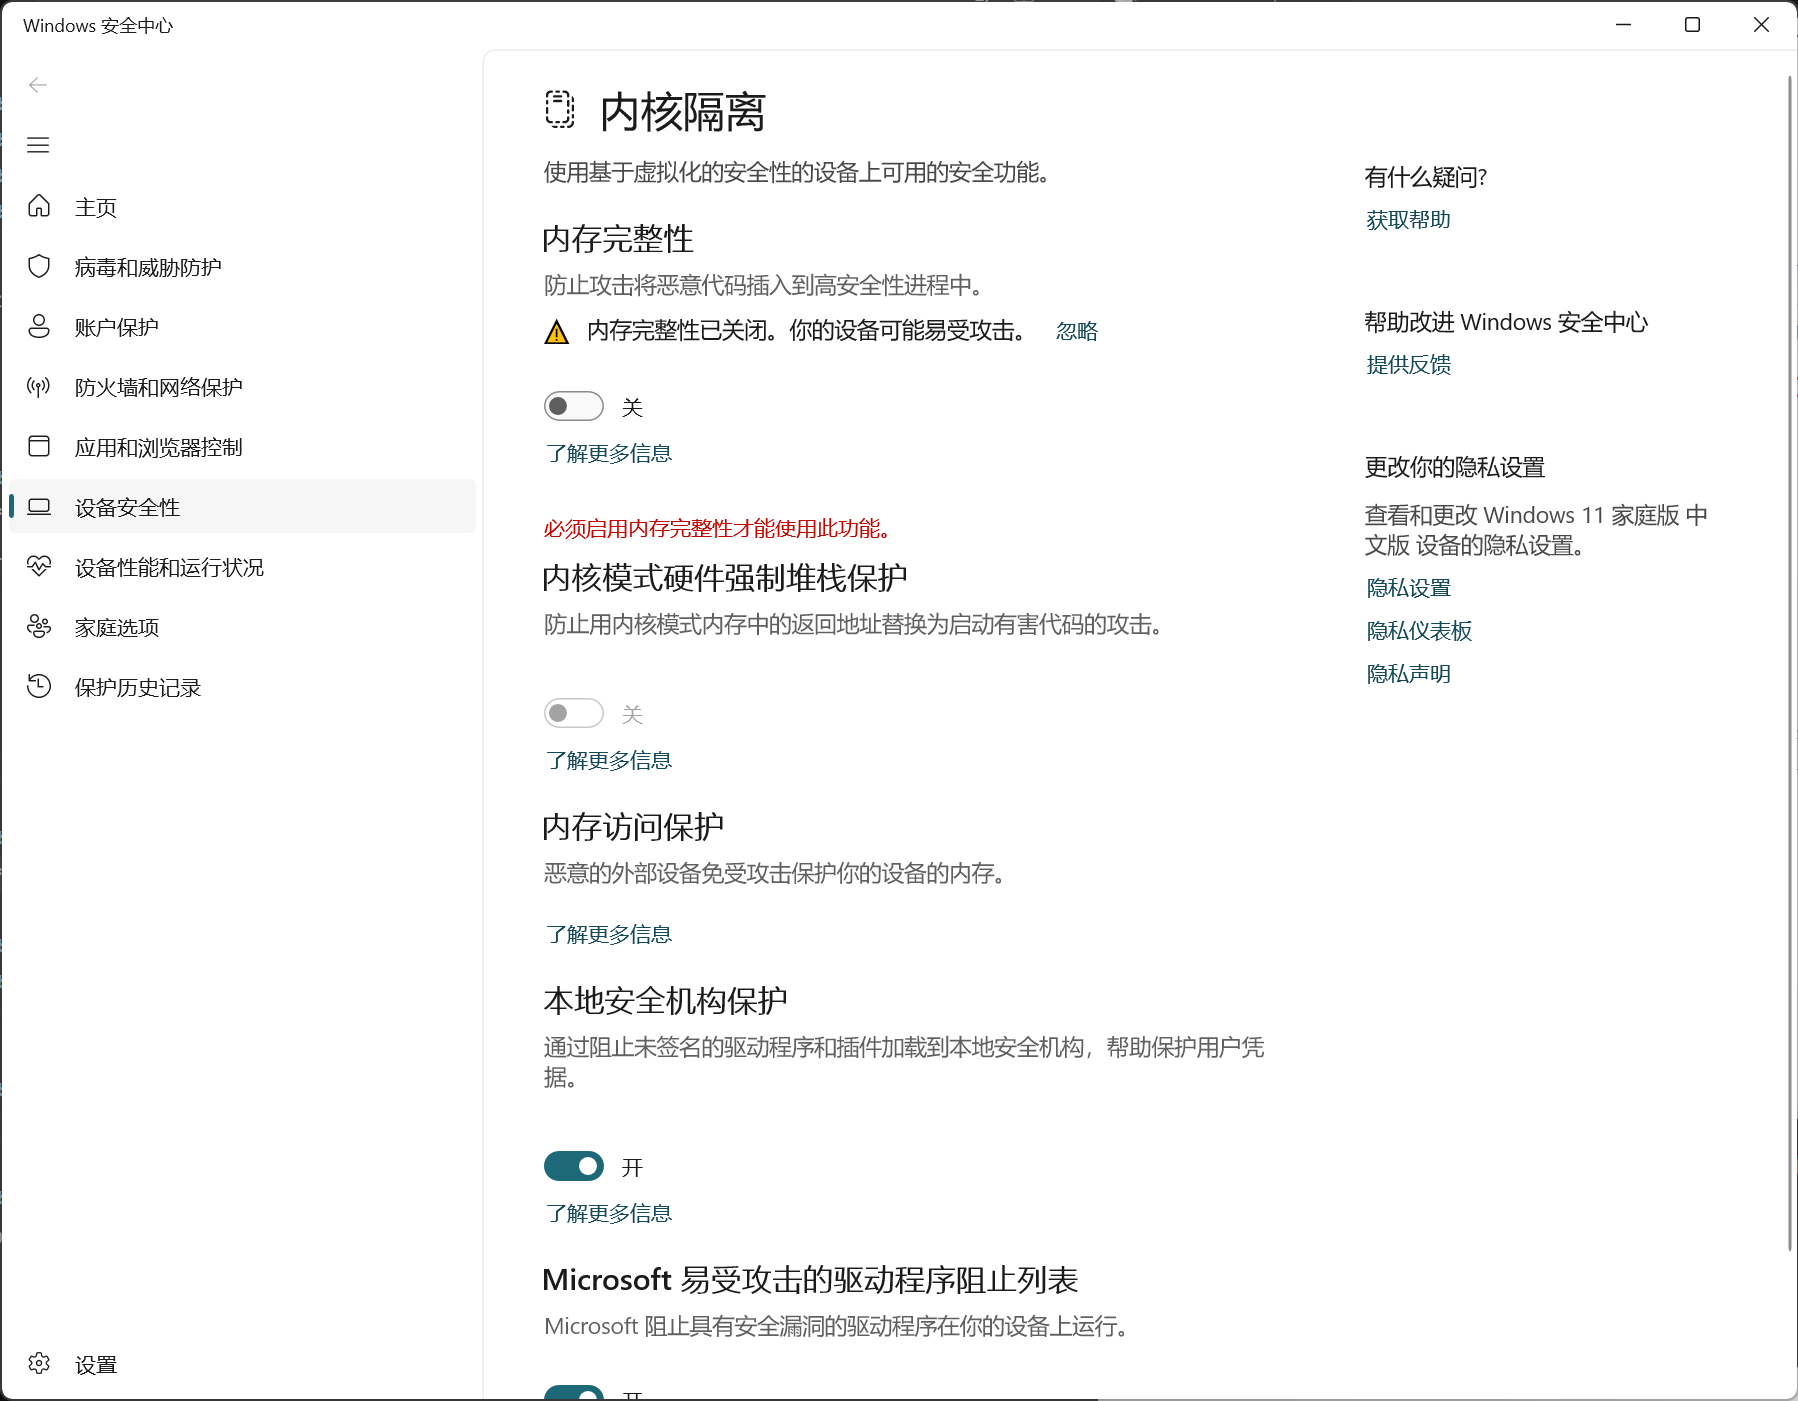
Task: Click the Microsoft 易受攻击的驱动程序阻止列表 heading
Action: click(x=810, y=1280)
